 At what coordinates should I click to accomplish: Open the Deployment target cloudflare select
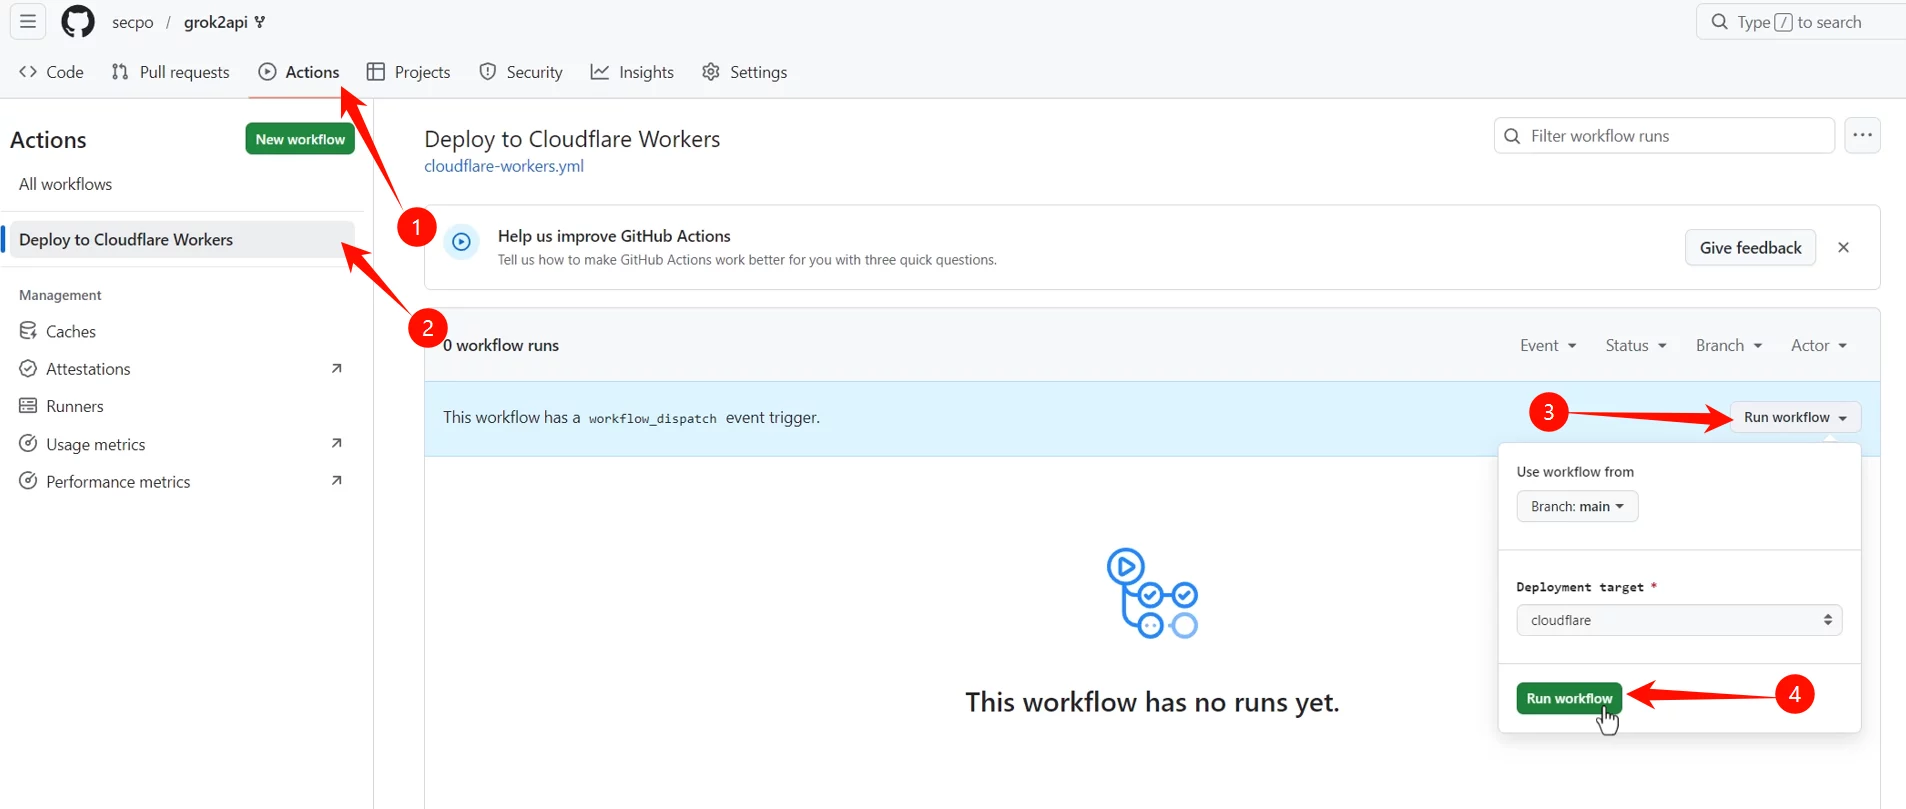1678,620
